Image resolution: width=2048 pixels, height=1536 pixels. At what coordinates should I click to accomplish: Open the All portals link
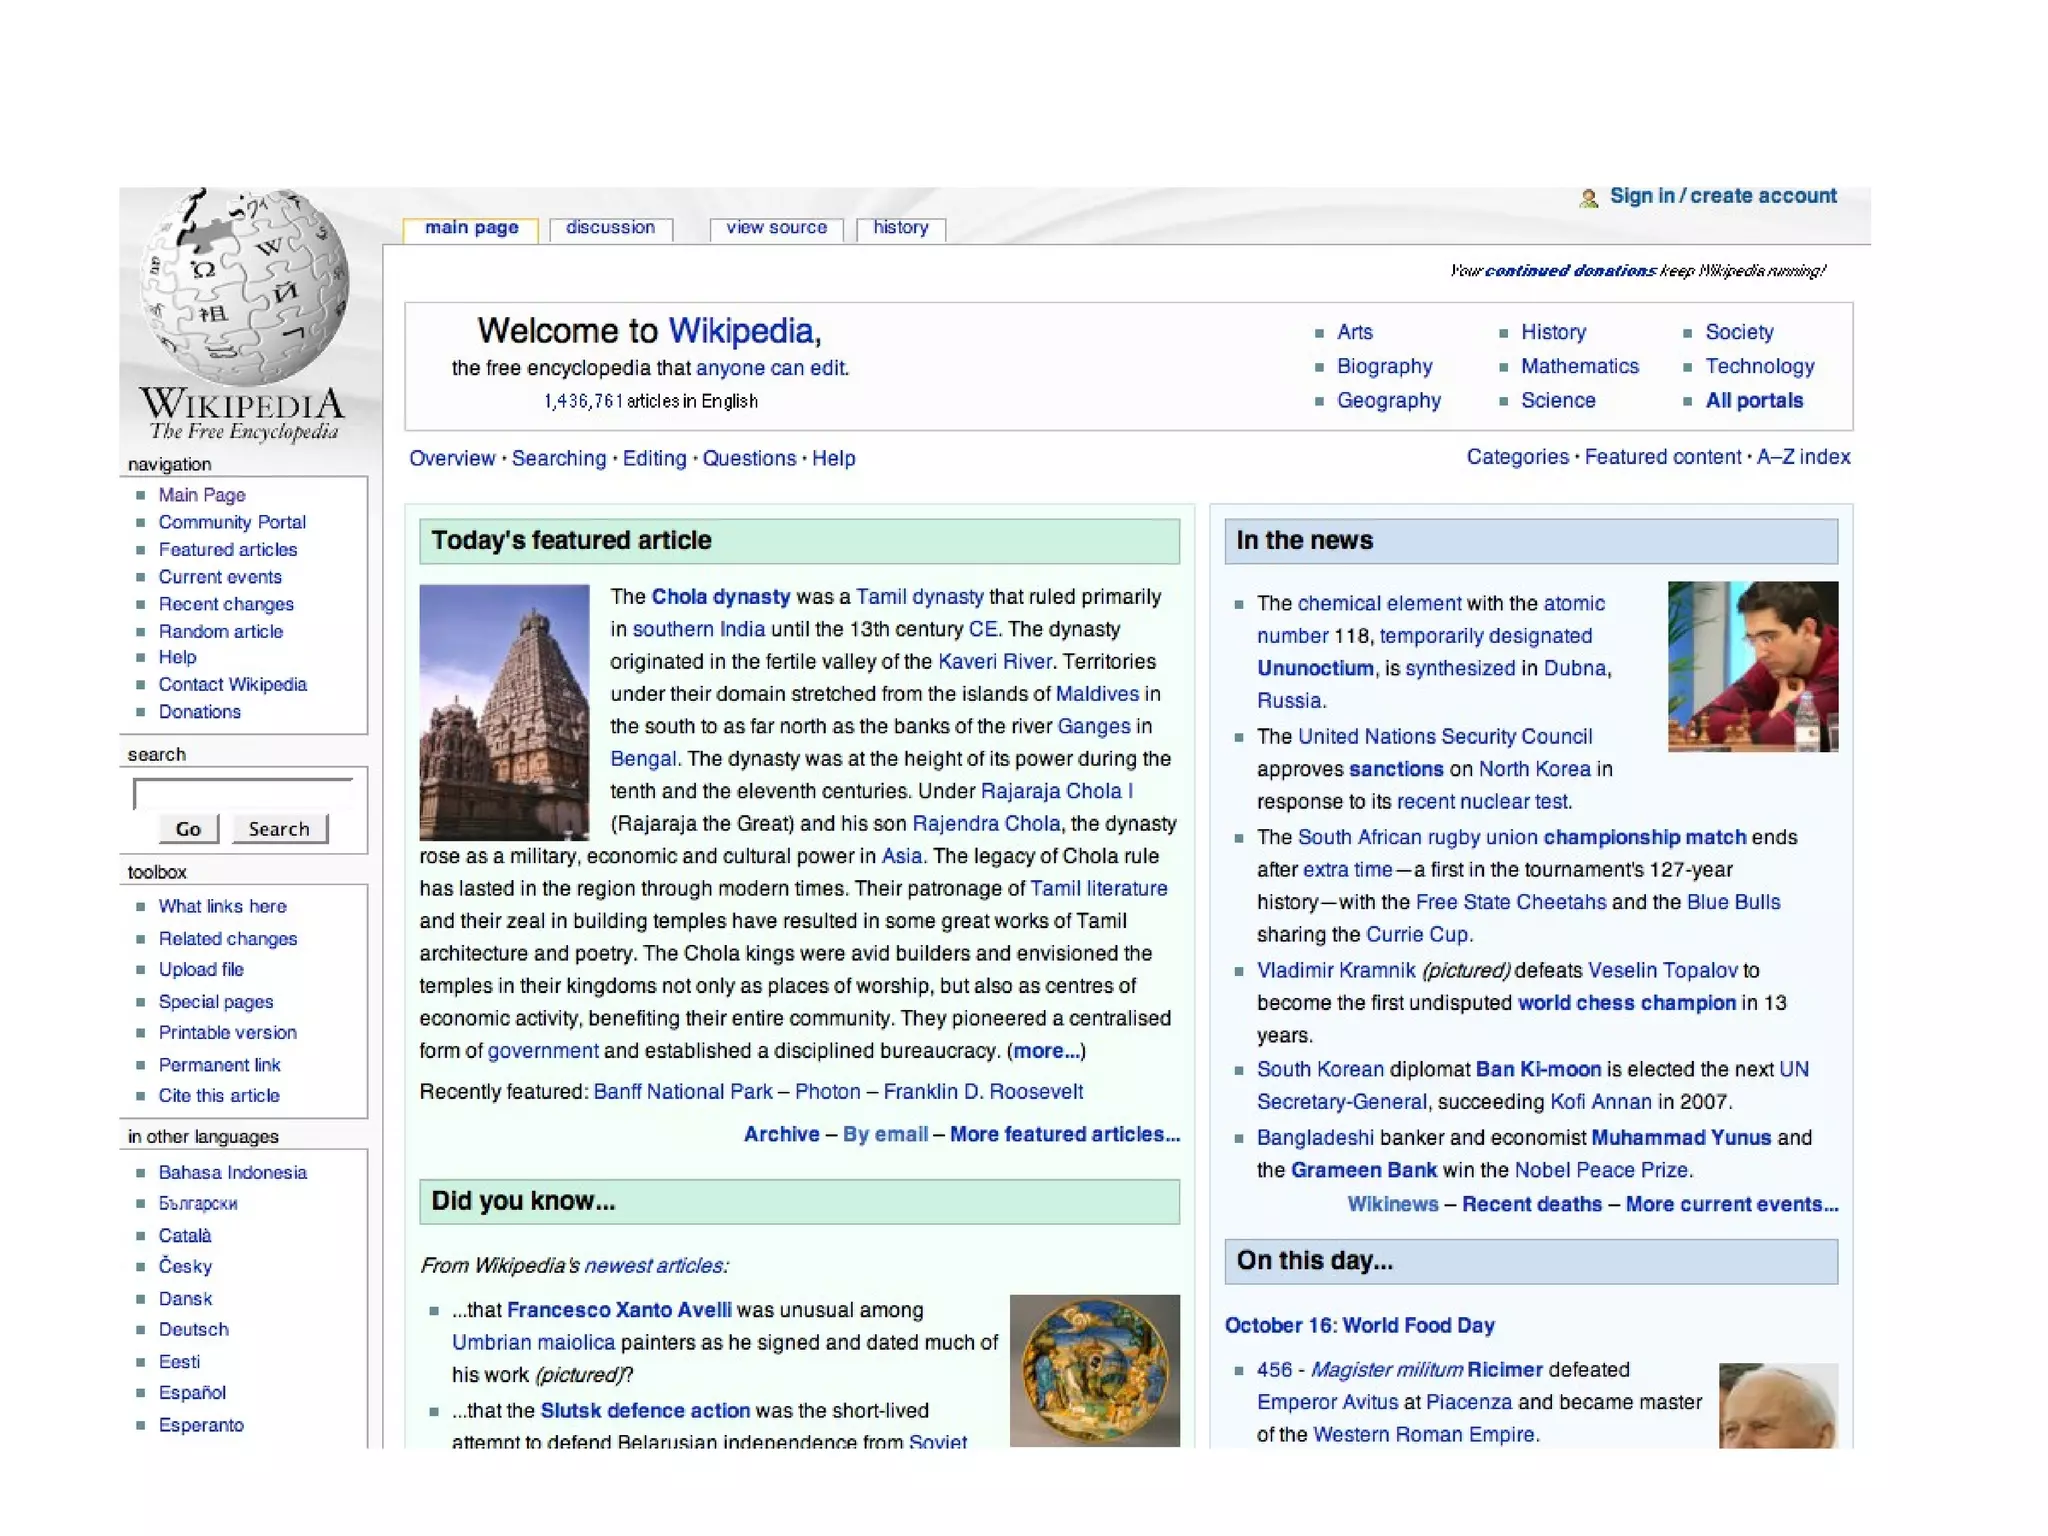[x=1754, y=400]
